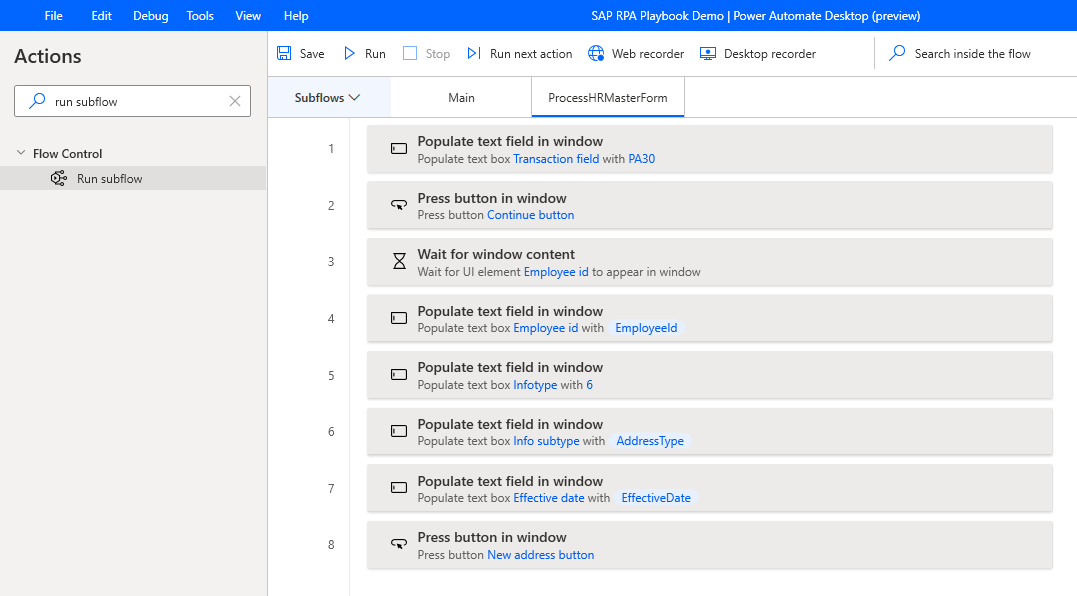Screen dimensions: 1077x596
Task: Click the magnifier icon in Actions search box
Action: click(x=37, y=101)
